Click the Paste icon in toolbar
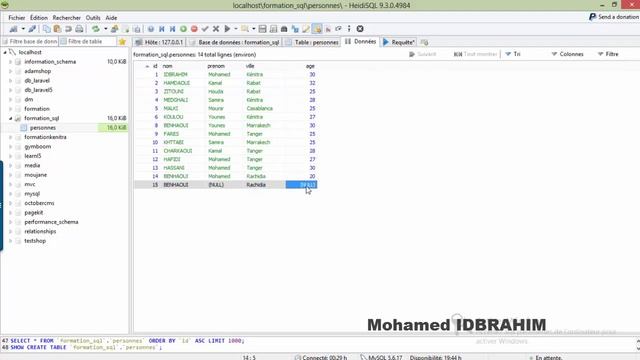Viewport: 640px width, 360px height. (57, 29)
